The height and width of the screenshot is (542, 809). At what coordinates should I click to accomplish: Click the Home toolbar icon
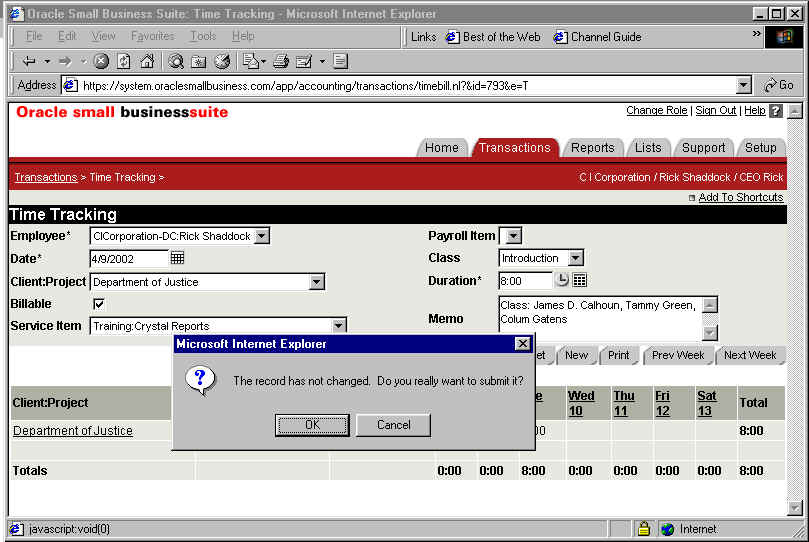[x=147, y=61]
